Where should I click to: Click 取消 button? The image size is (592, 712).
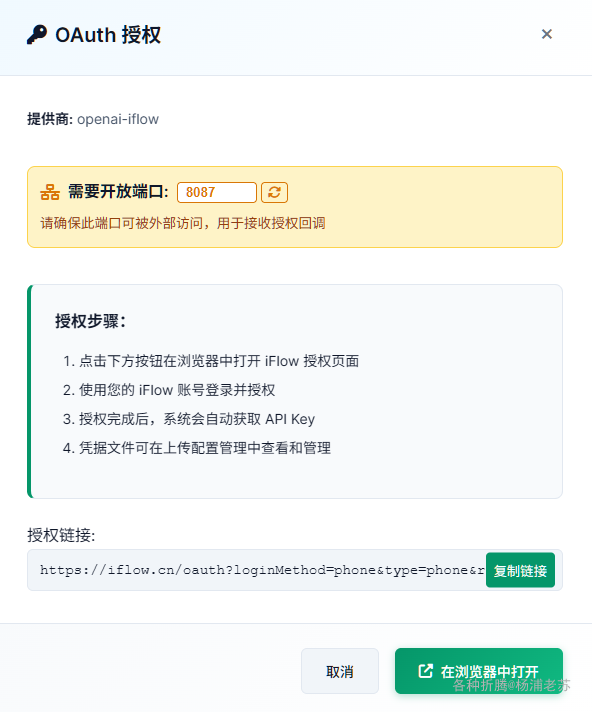tap(340, 671)
